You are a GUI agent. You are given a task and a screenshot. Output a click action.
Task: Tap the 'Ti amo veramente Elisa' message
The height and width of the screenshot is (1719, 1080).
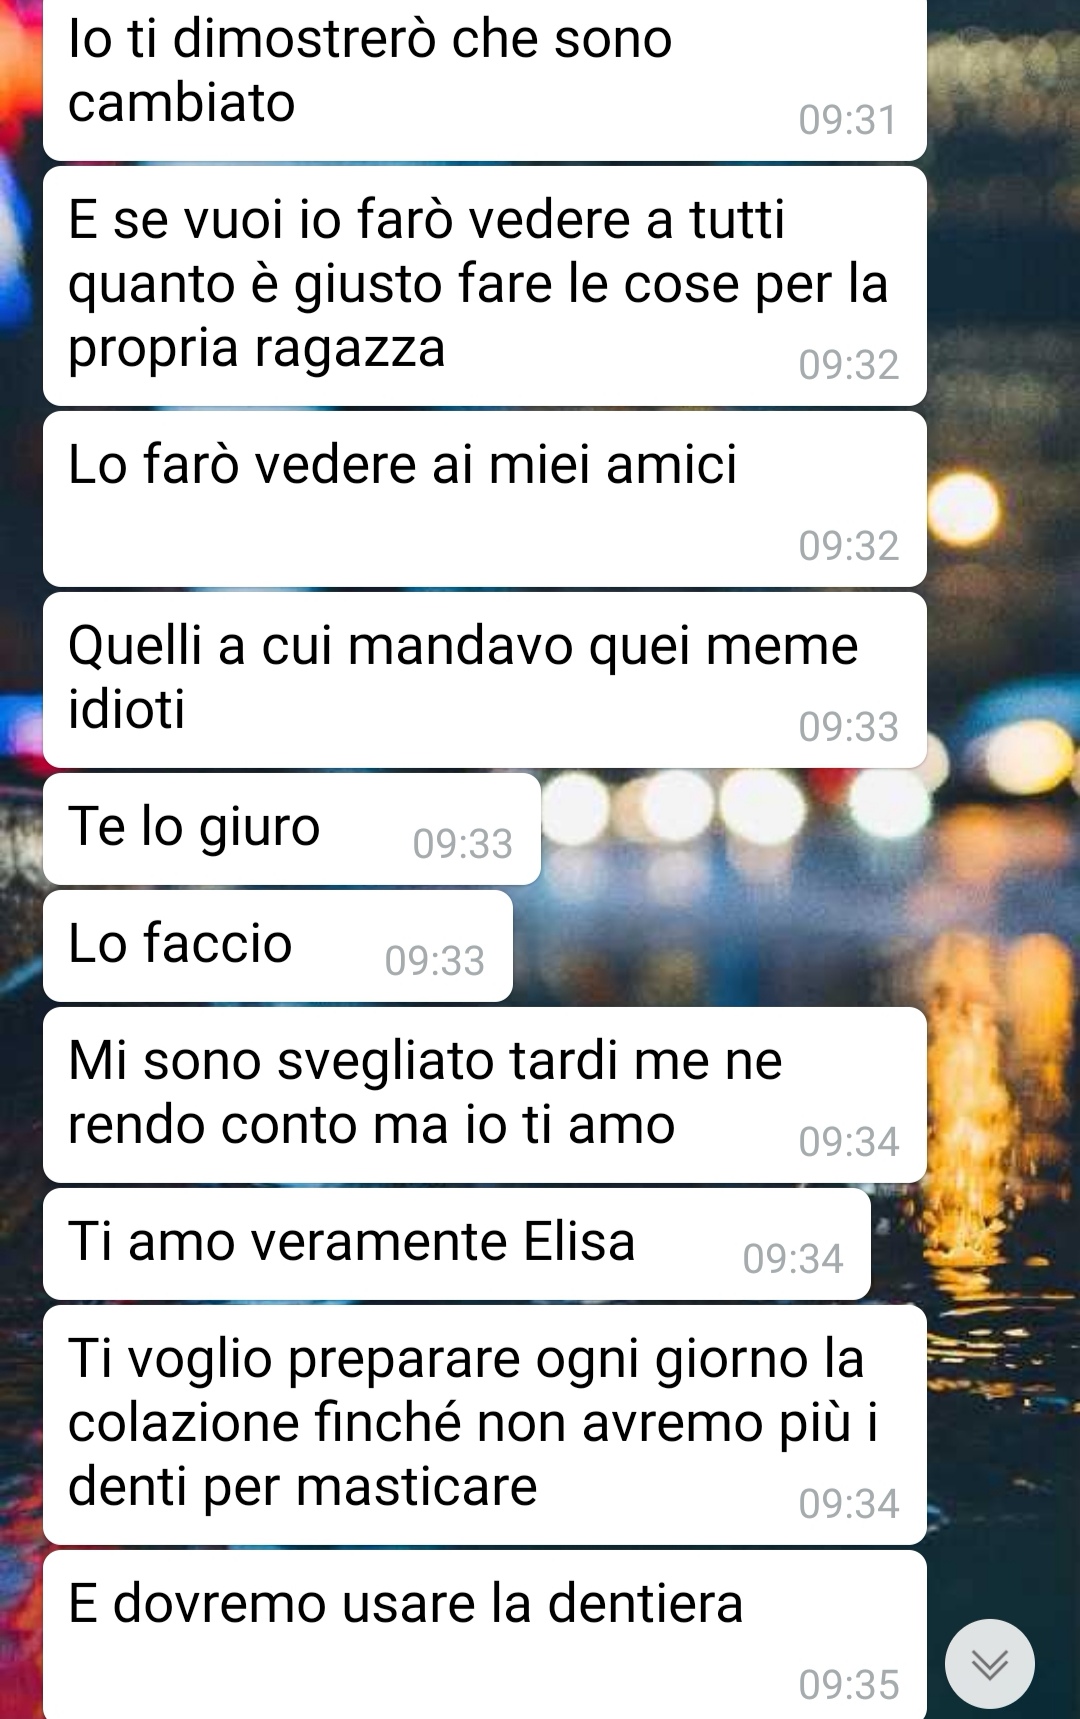click(457, 1244)
